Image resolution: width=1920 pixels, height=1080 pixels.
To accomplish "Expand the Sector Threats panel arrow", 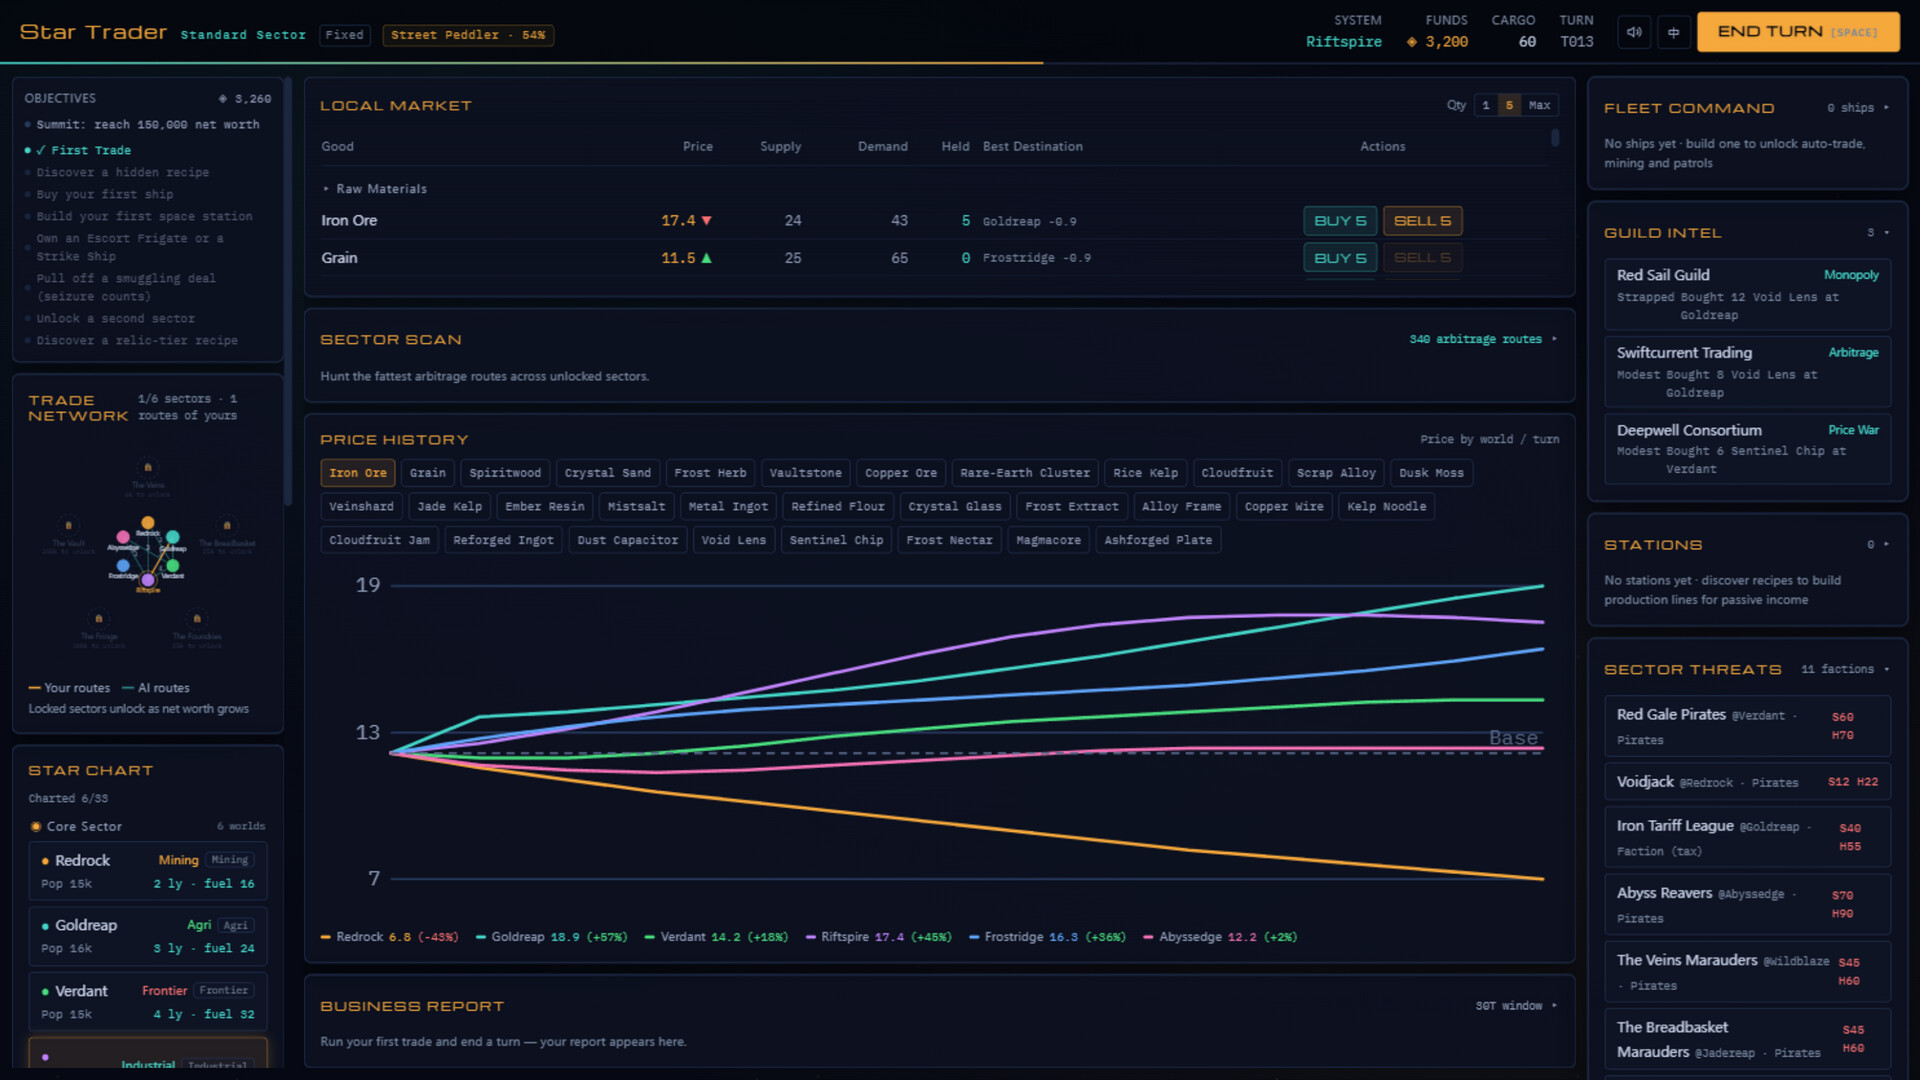I will point(1886,669).
